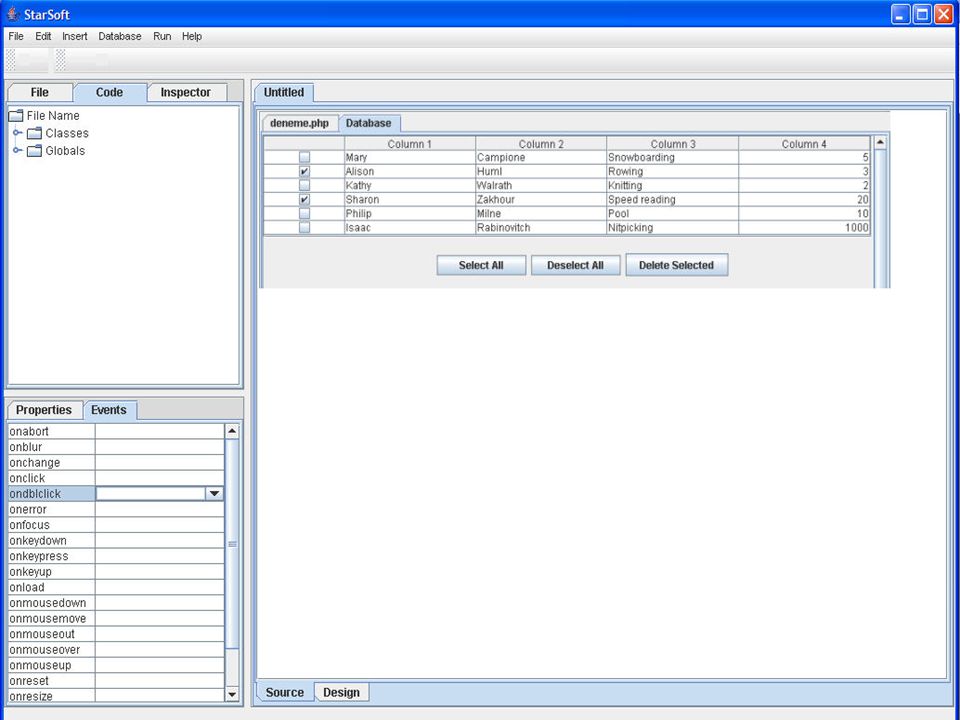Select the onmousedown event row

point(116,603)
